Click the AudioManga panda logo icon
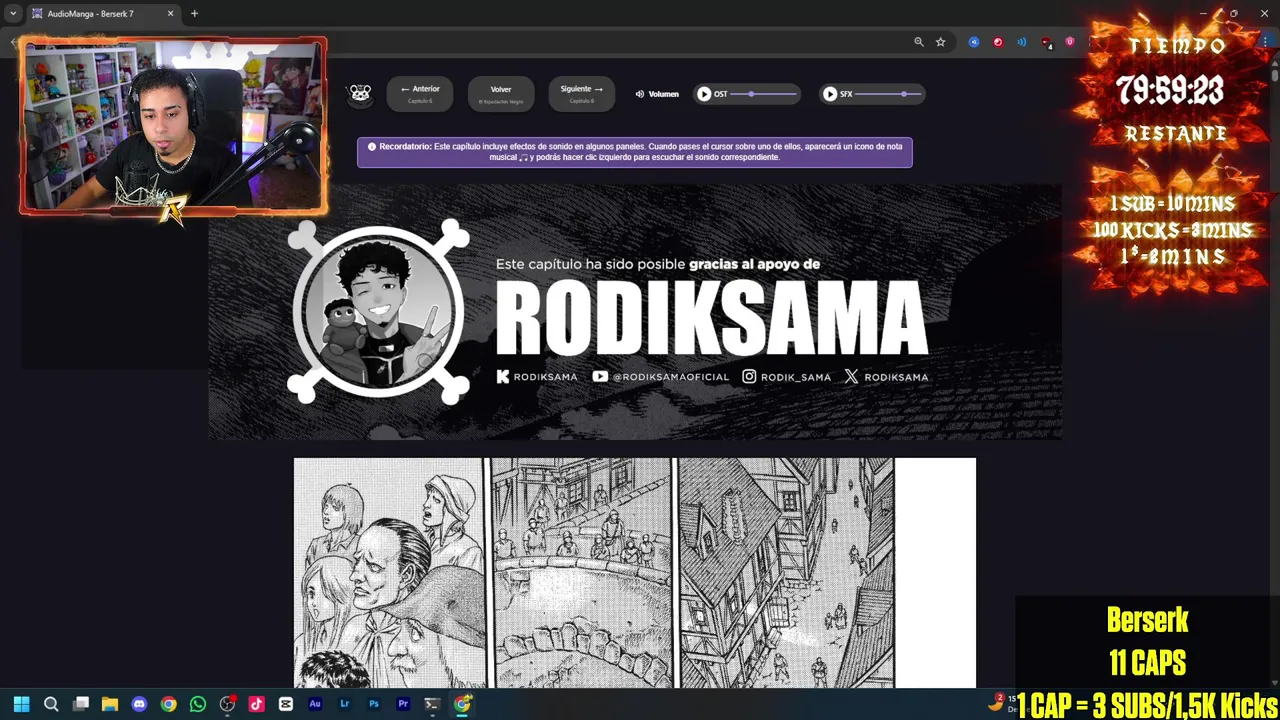The image size is (1280, 720). (x=359, y=94)
